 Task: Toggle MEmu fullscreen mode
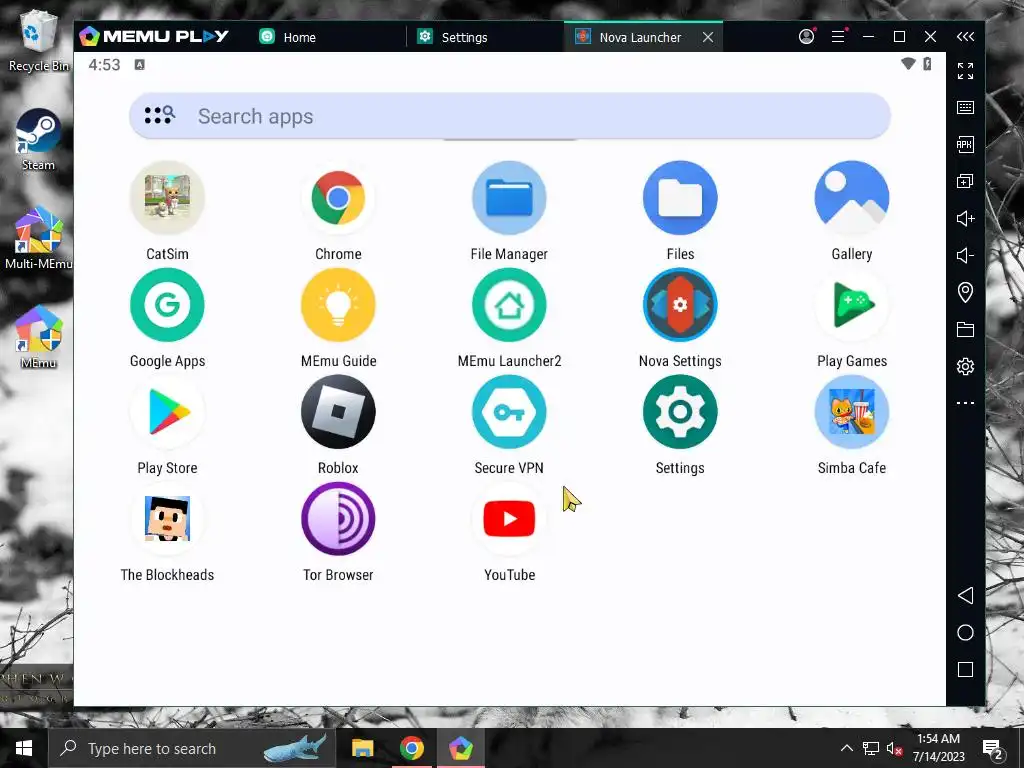[x=965, y=71]
